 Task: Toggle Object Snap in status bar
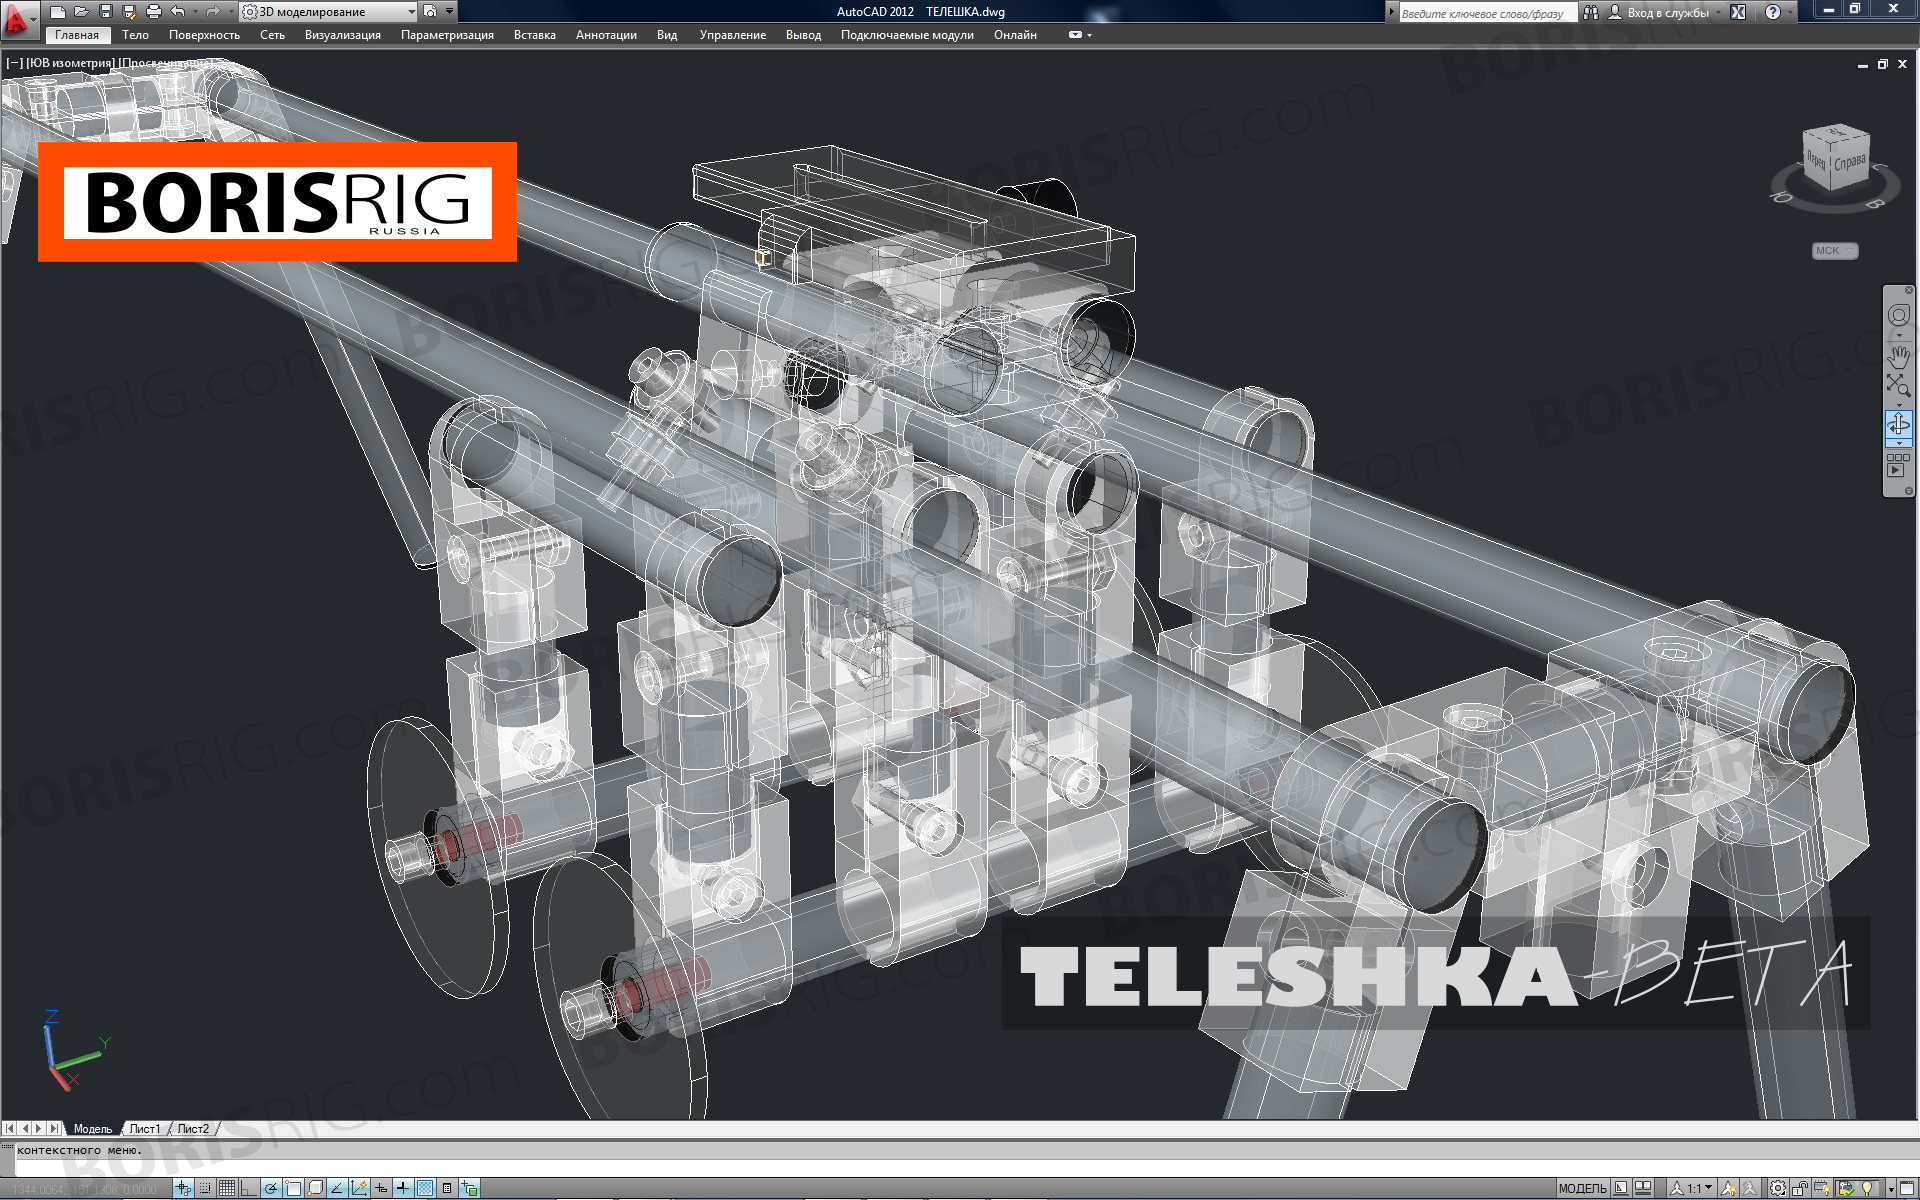pyautogui.click(x=293, y=1189)
